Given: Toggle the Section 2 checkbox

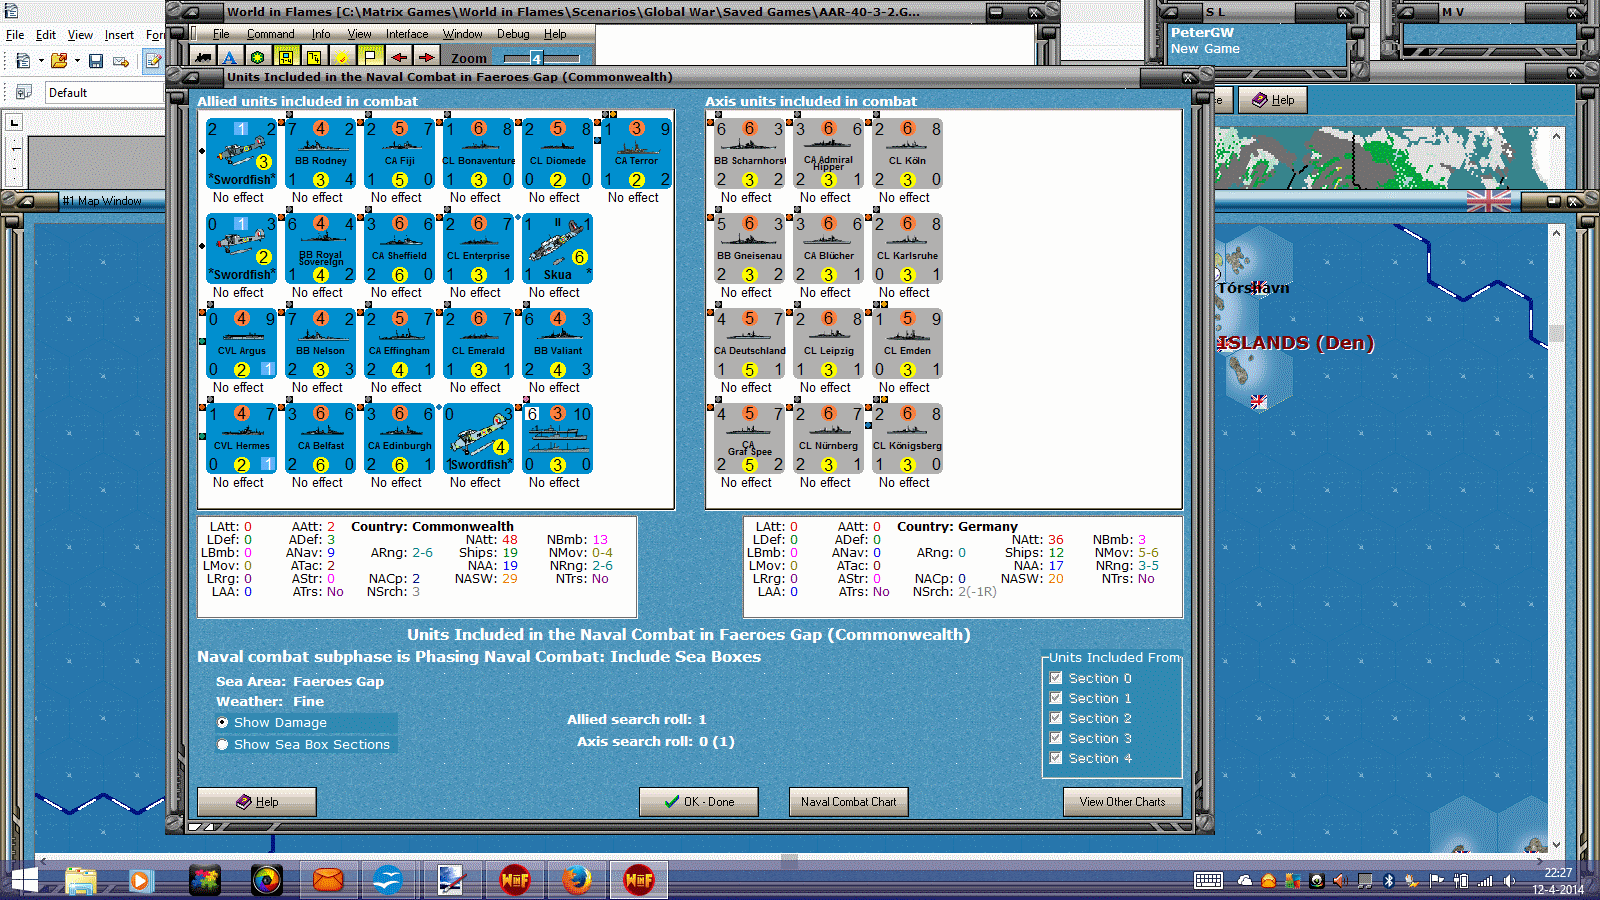Looking at the screenshot, I should 1056,718.
